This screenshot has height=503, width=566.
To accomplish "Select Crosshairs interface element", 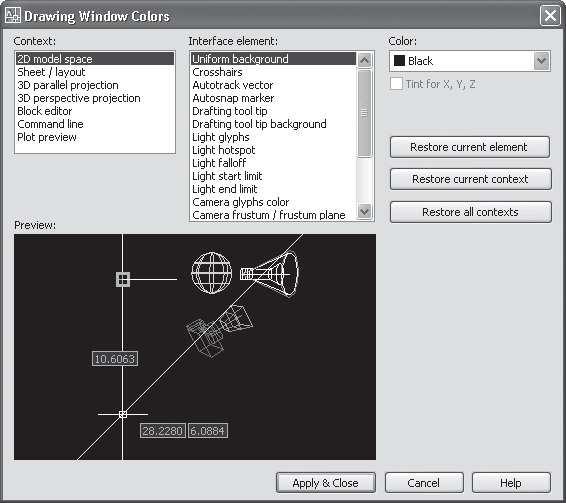I will click(273, 72).
